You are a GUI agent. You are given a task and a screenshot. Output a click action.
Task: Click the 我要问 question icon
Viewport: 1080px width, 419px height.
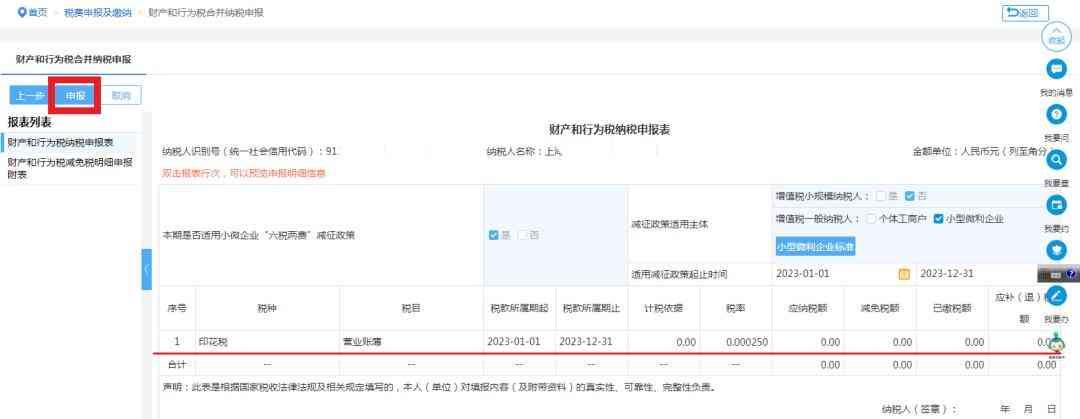[x=1056, y=115]
